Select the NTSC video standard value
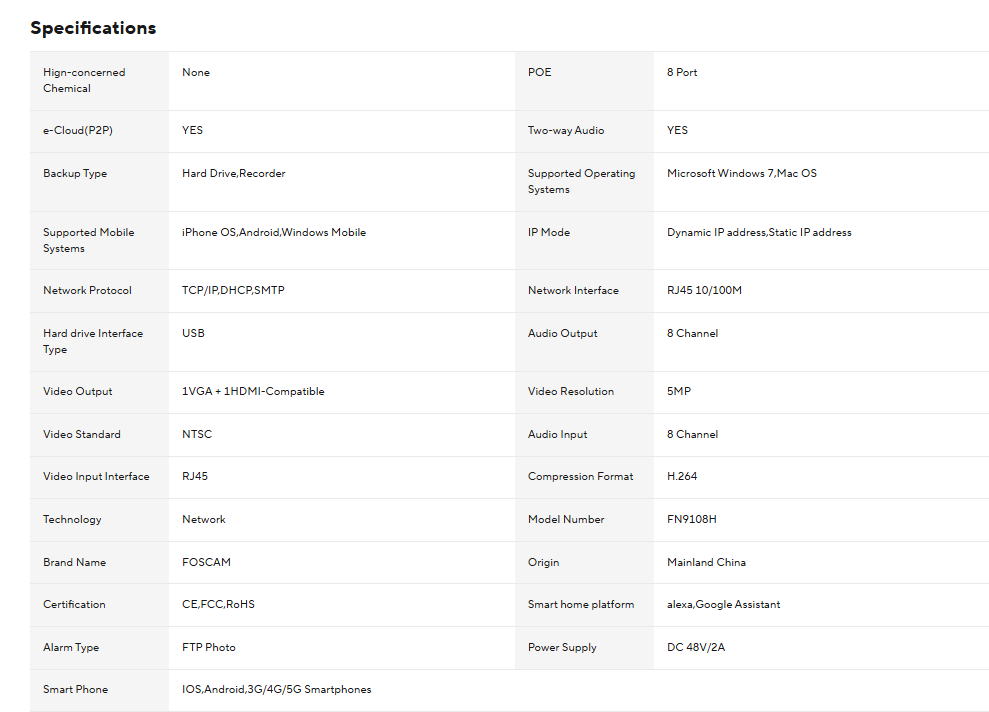The width and height of the screenshot is (989, 712). (197, 434)
